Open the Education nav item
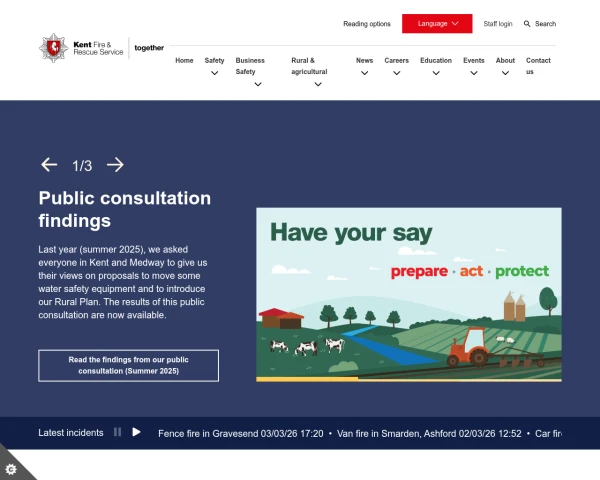The image size is (600, 480). 436,60
